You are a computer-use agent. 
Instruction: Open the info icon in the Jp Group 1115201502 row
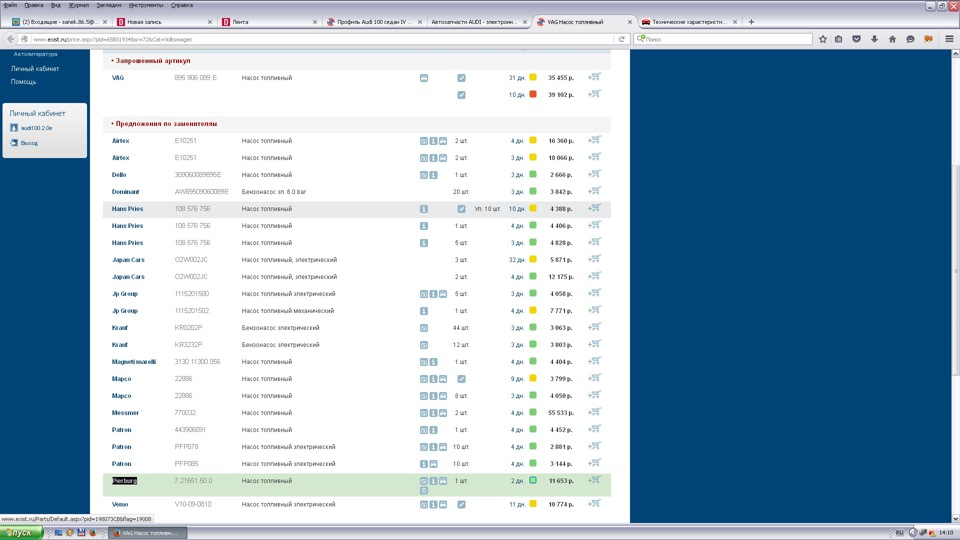424,311
